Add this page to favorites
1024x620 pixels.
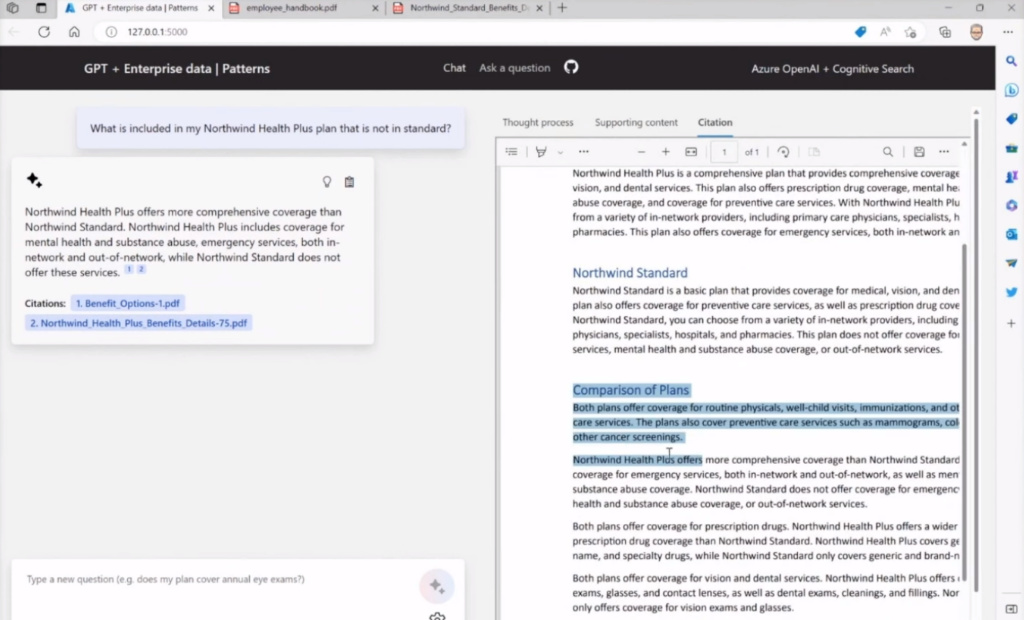click(x=910, y=31)
